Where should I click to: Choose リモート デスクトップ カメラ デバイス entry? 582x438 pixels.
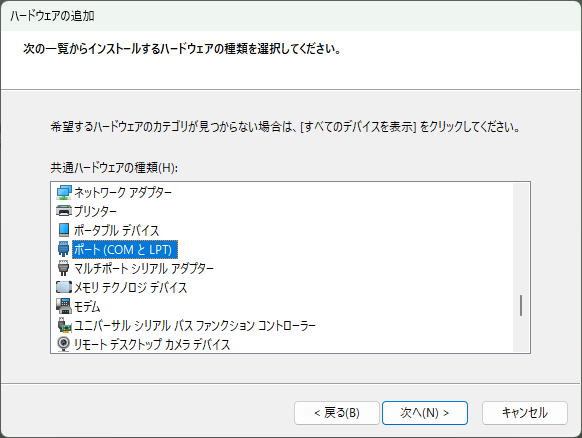coord(152,344)
